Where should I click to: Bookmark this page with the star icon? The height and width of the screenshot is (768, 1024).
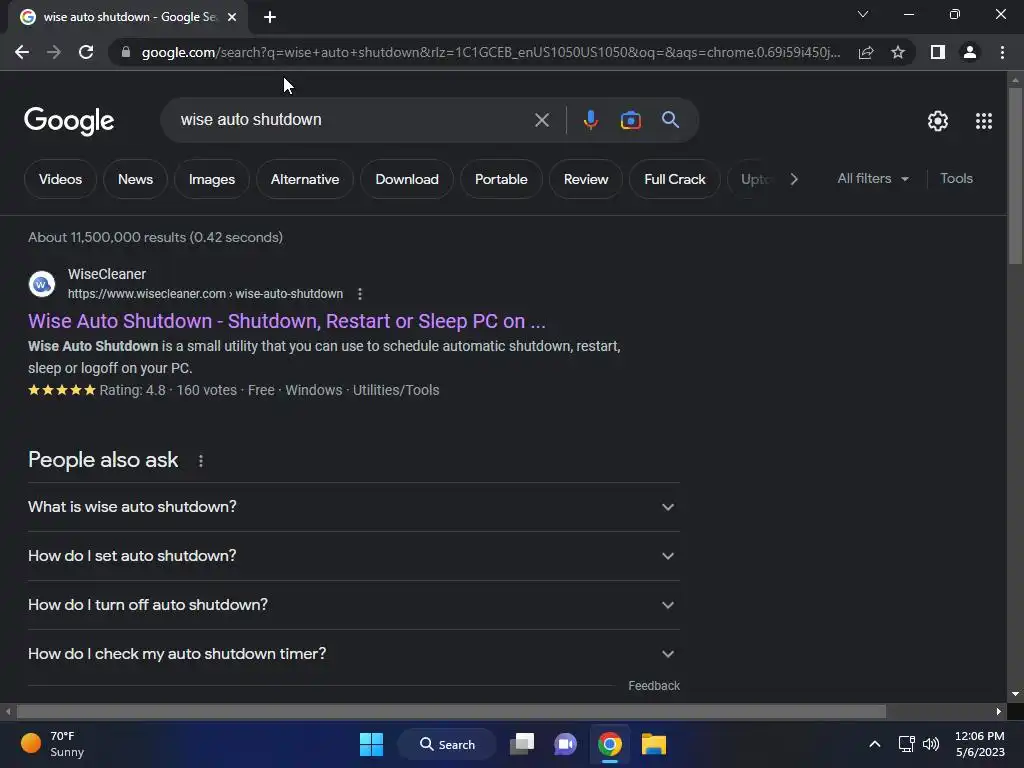[898, 52]
